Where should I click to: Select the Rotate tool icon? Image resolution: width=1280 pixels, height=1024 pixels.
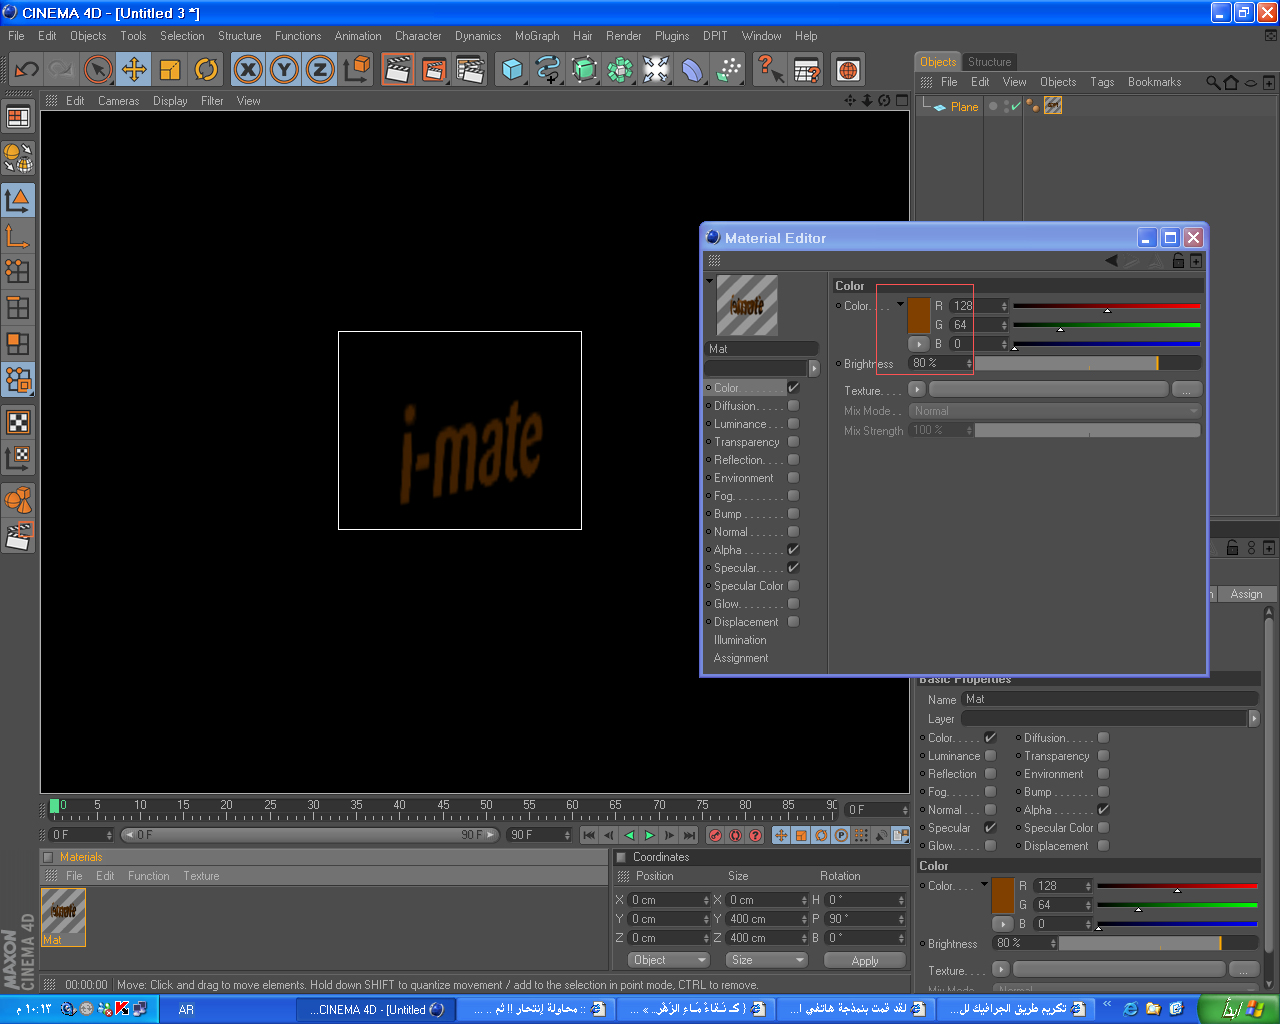(x=206, y=69)
